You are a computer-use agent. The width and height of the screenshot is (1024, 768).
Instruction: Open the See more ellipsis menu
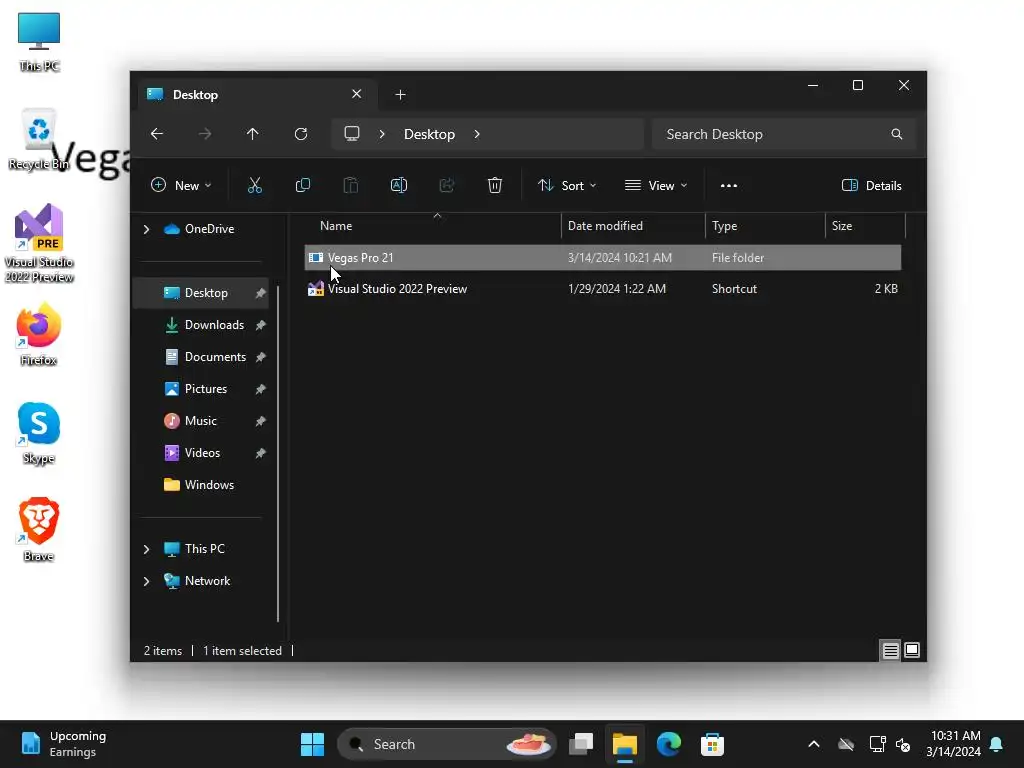click(729, 185)
